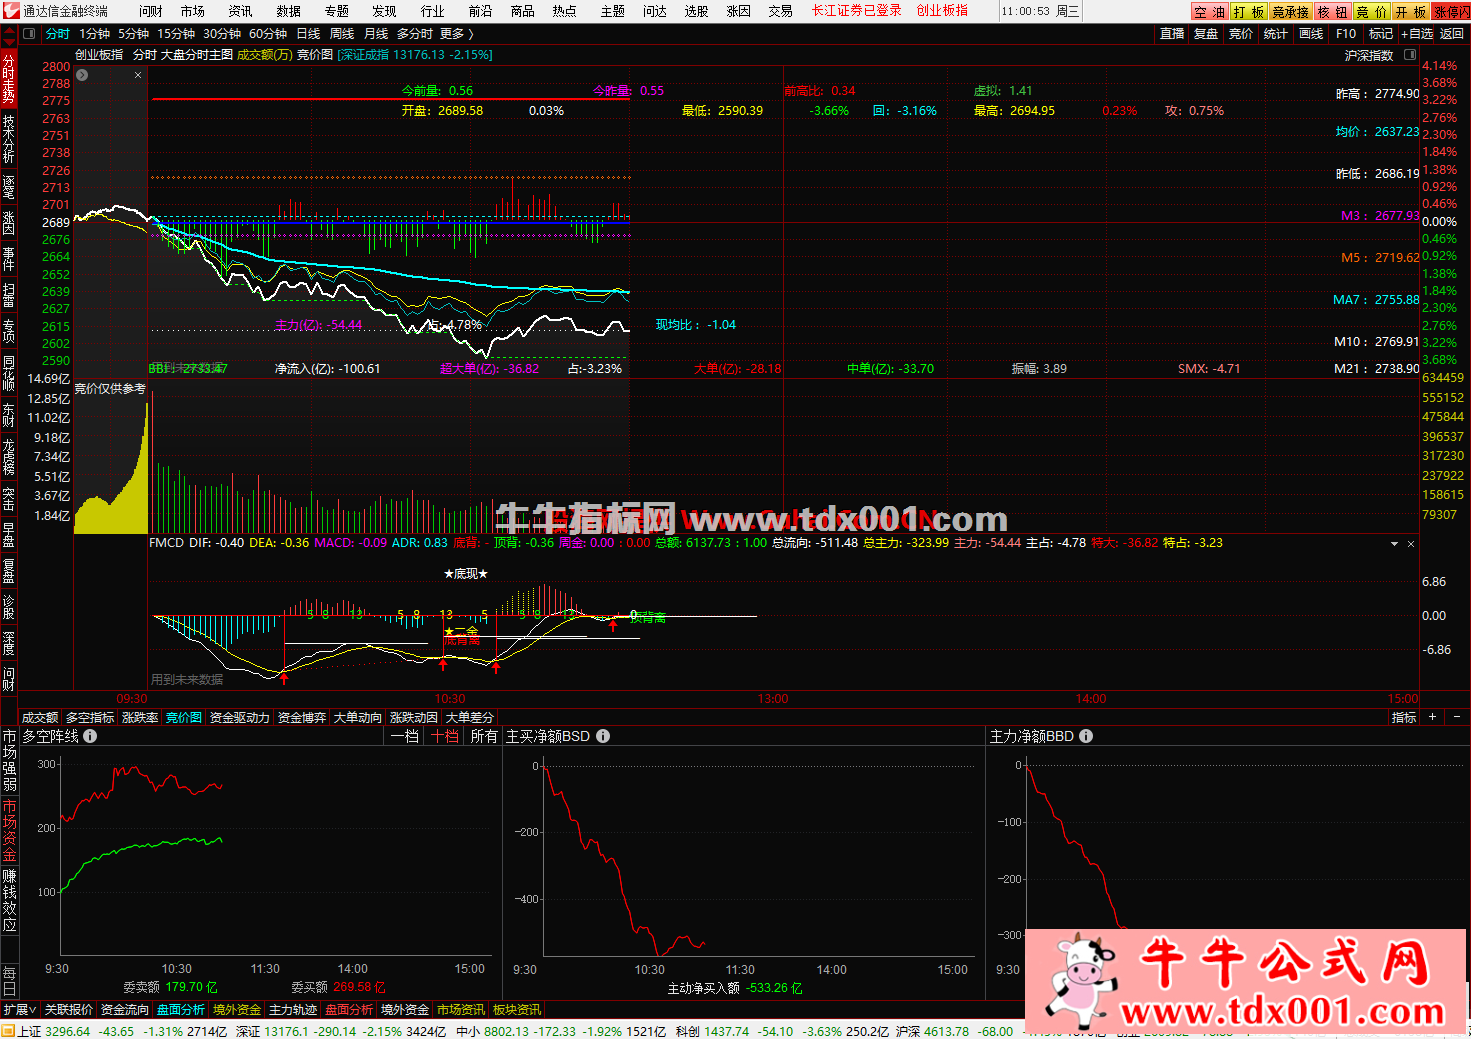
Task: Open 行业 menu
Action: click(432, 11)
